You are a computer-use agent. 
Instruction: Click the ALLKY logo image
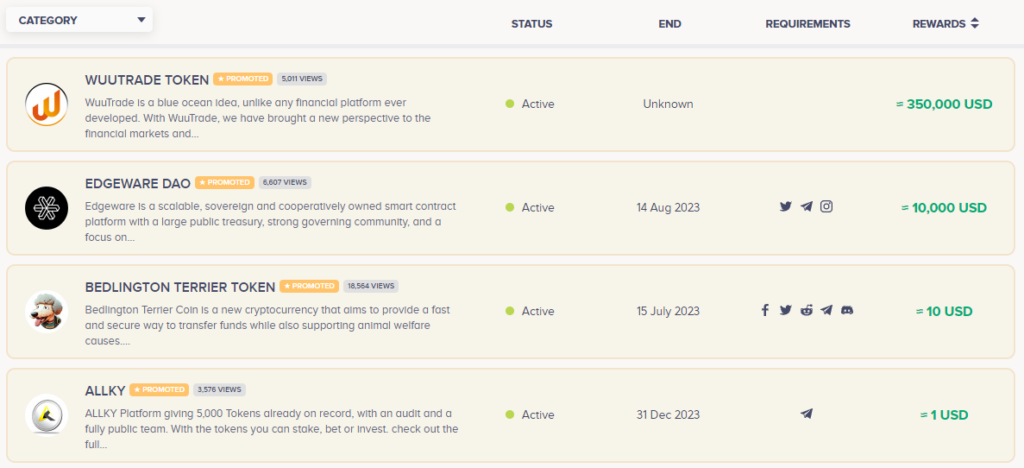tap(46, 415)
